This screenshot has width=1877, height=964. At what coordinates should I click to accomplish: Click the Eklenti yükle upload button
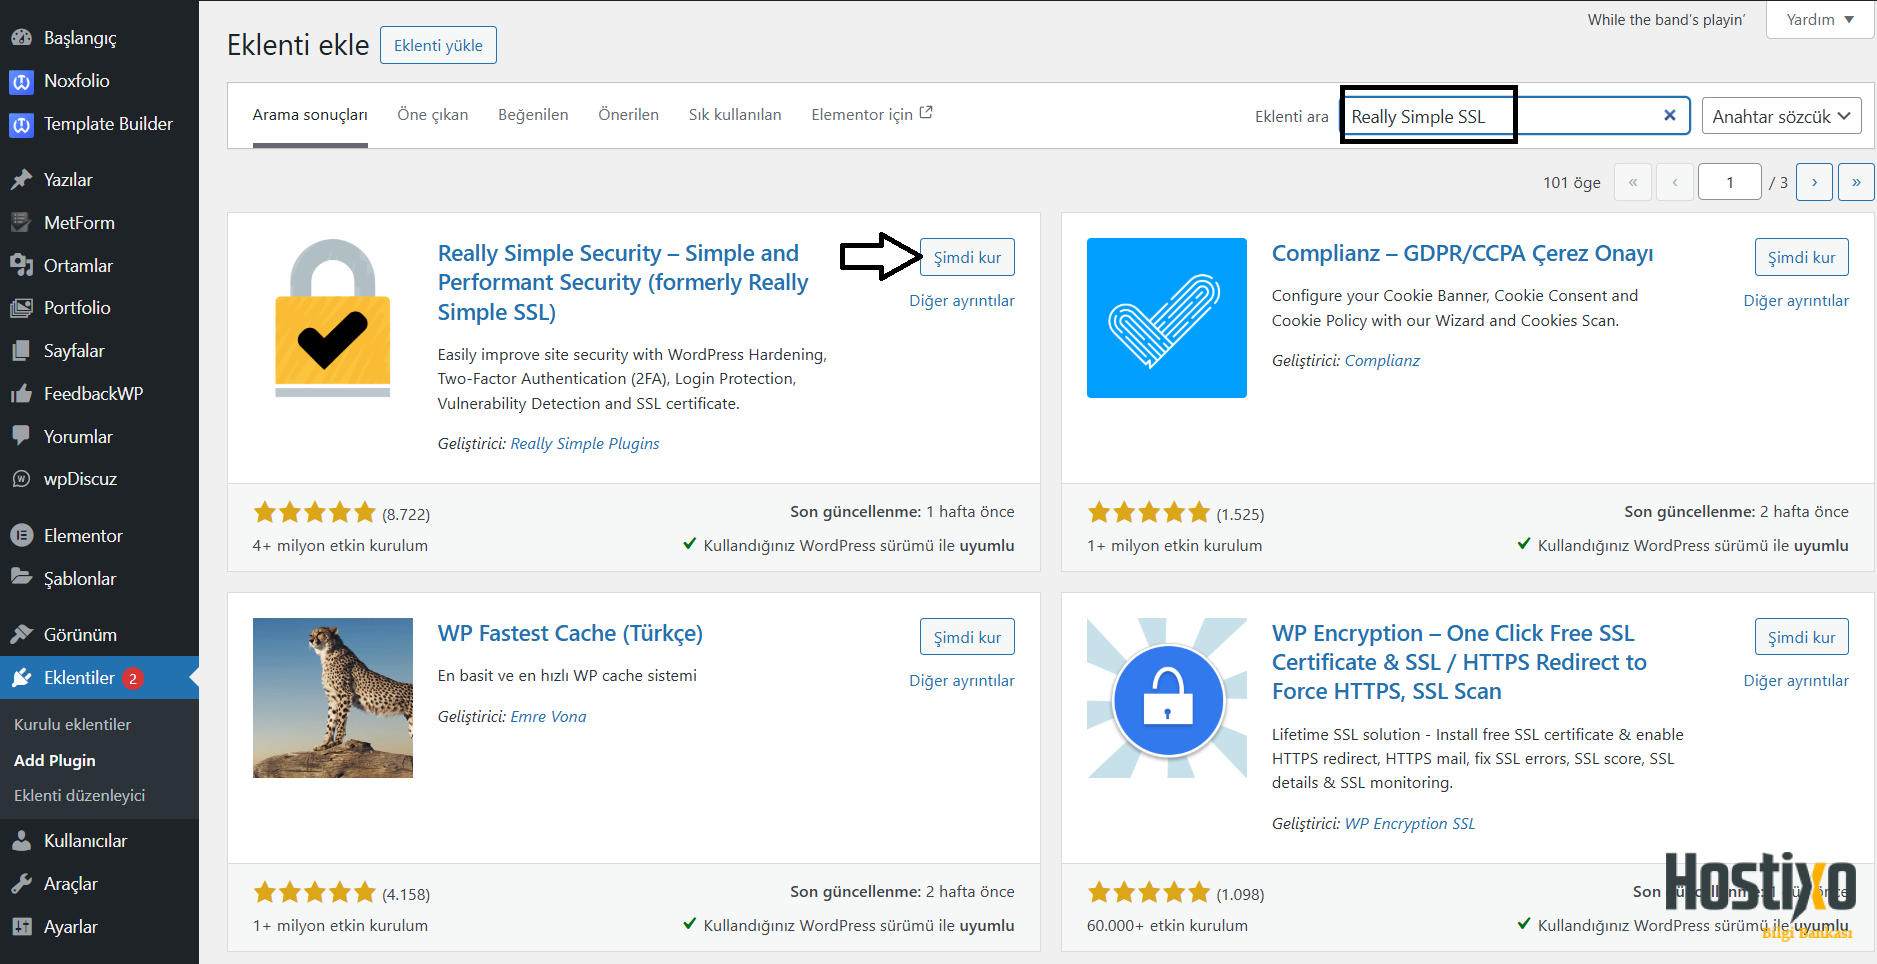pyautogui.click(x=438, y=45)
